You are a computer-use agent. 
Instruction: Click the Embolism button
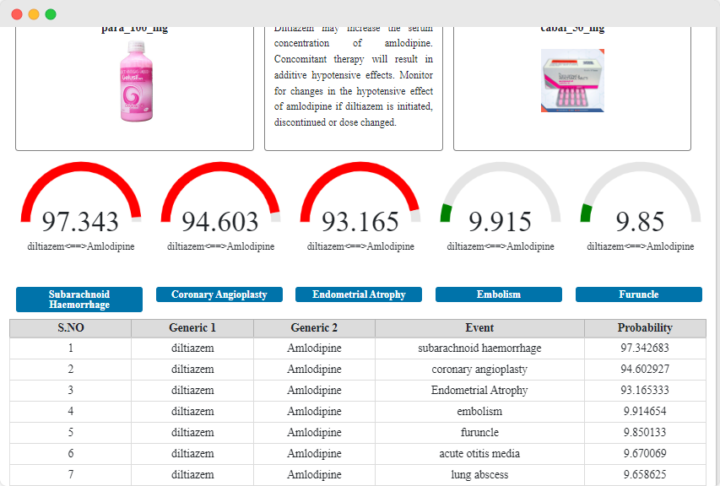(498, 295)
